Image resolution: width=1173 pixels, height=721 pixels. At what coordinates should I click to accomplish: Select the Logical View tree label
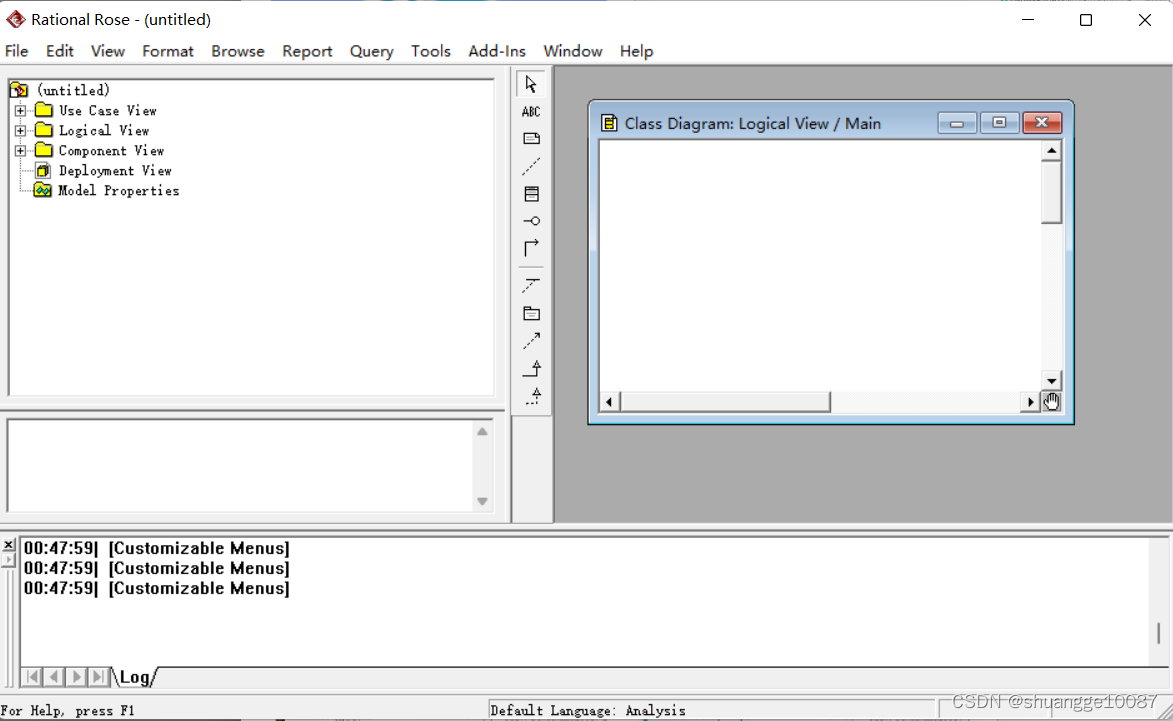click(104, 131)
